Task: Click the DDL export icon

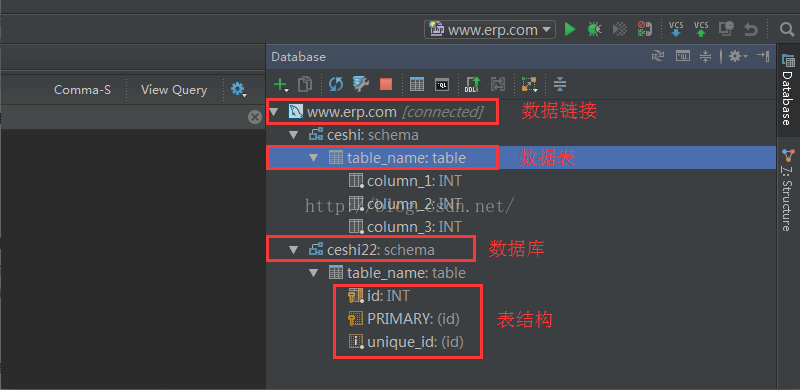Action: coord(472,84)
